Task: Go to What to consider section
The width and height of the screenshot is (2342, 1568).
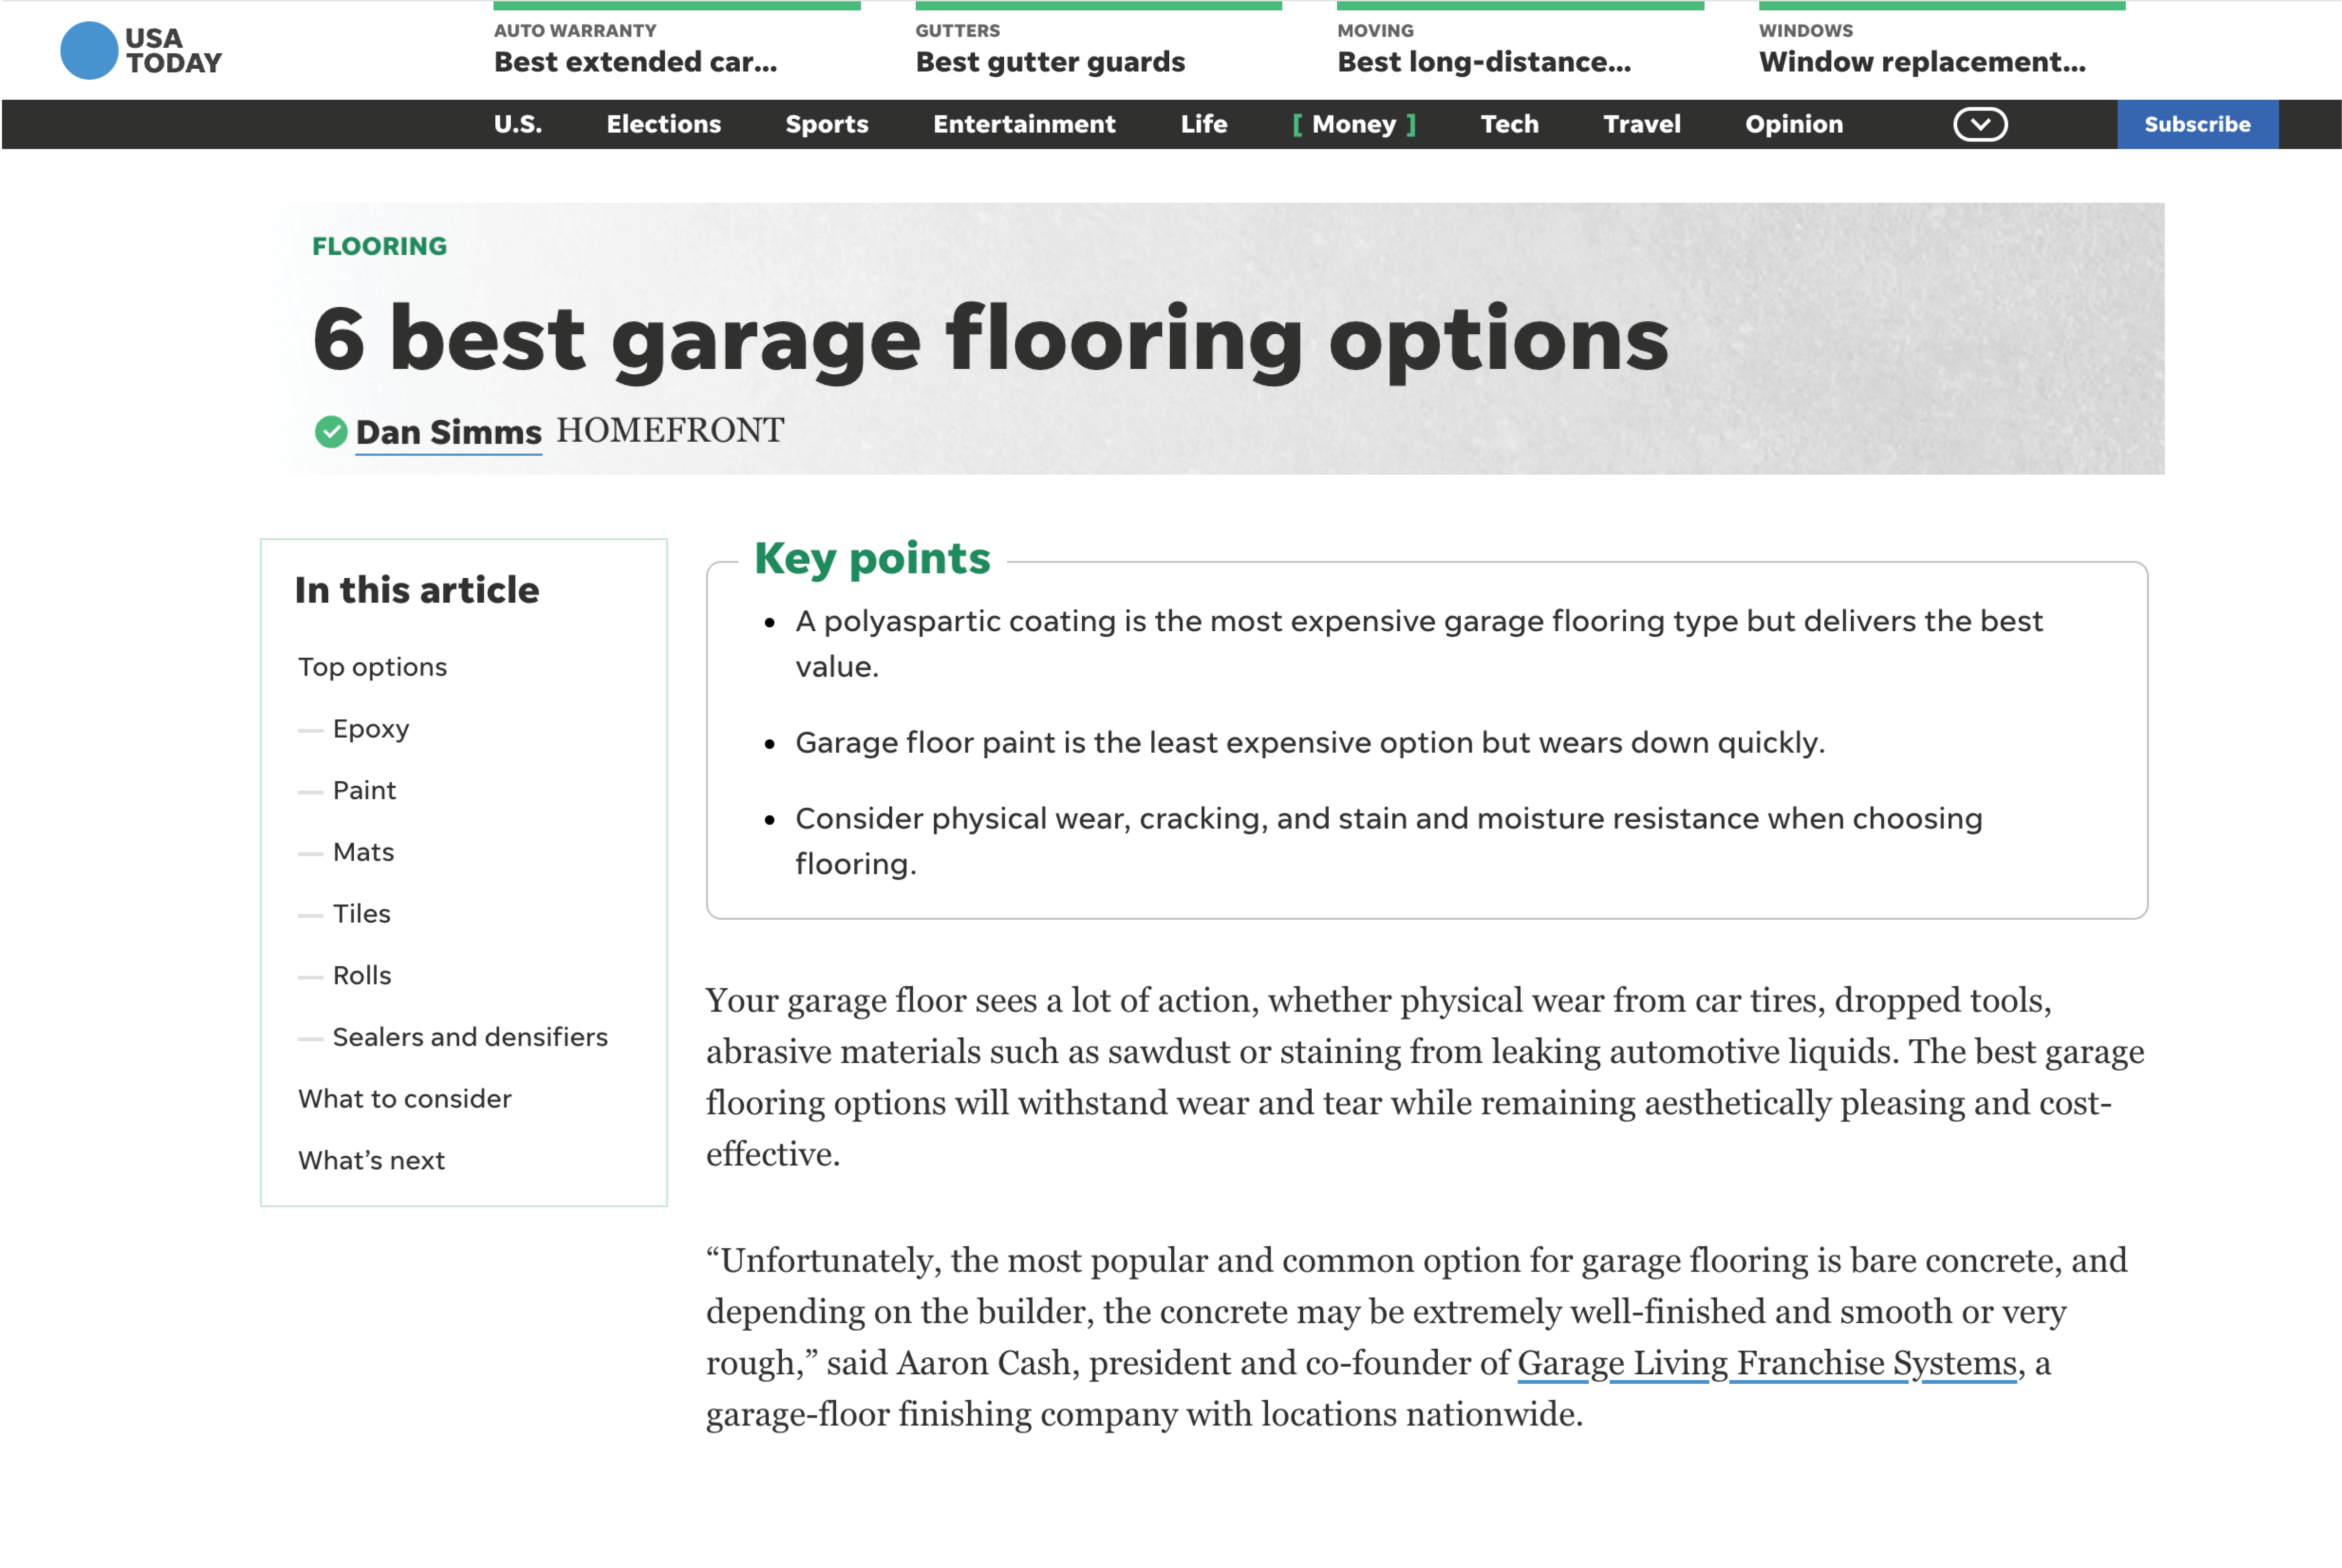Action: pyautogui.click(x=404, y=1099)
